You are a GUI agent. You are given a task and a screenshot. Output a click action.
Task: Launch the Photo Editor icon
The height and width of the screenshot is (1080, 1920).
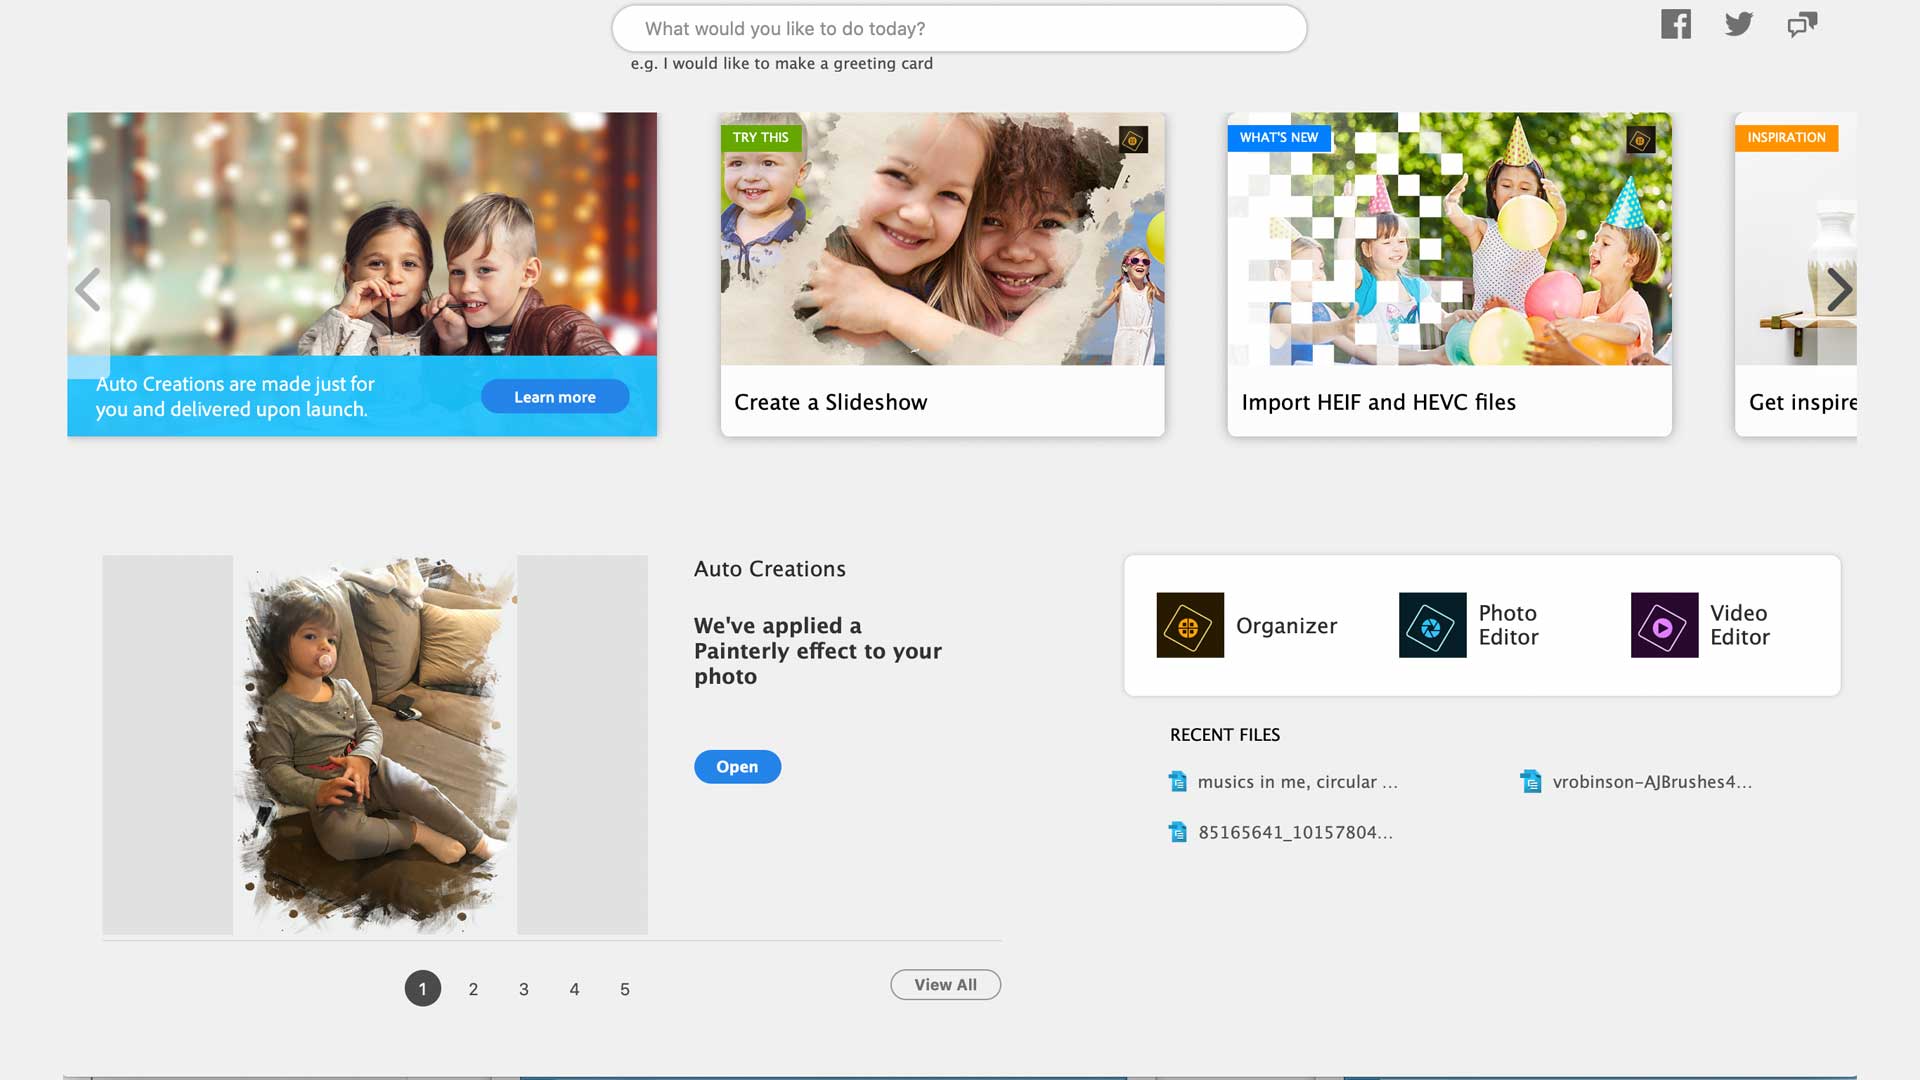(x=1432, y=625)
